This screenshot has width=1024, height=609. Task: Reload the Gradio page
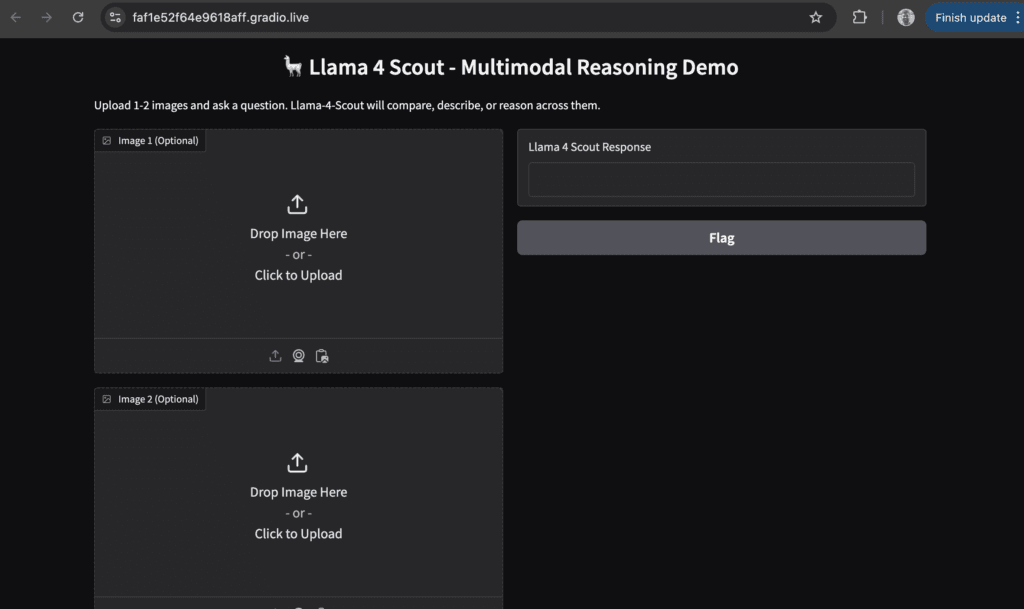click(x=78, y=18)
